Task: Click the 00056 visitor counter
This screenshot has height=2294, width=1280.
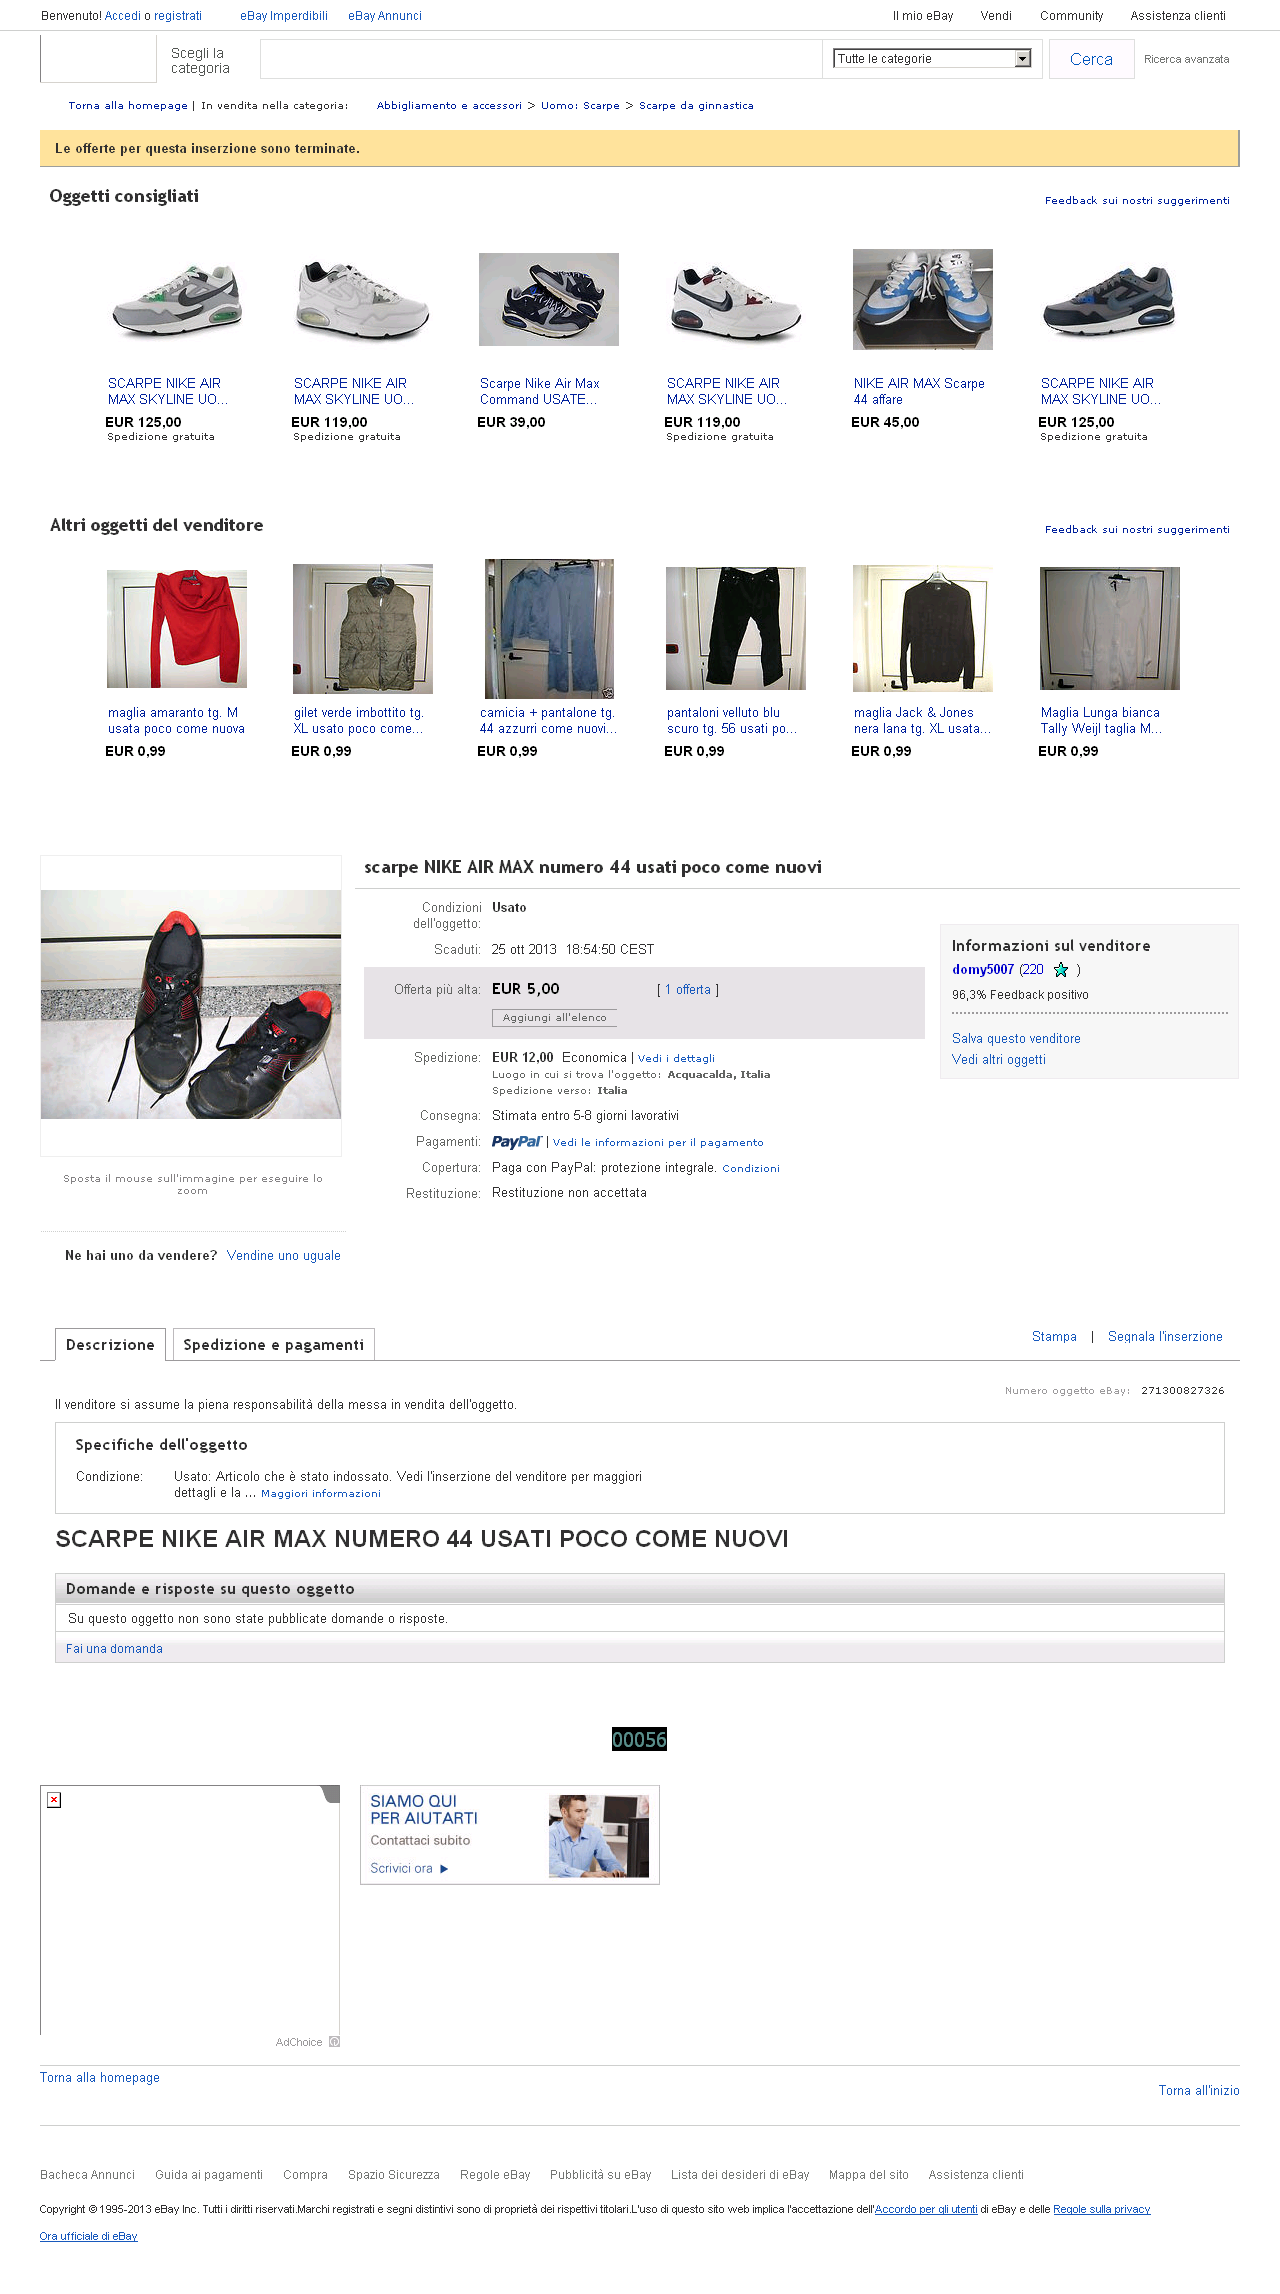Action: (639, 1739)
